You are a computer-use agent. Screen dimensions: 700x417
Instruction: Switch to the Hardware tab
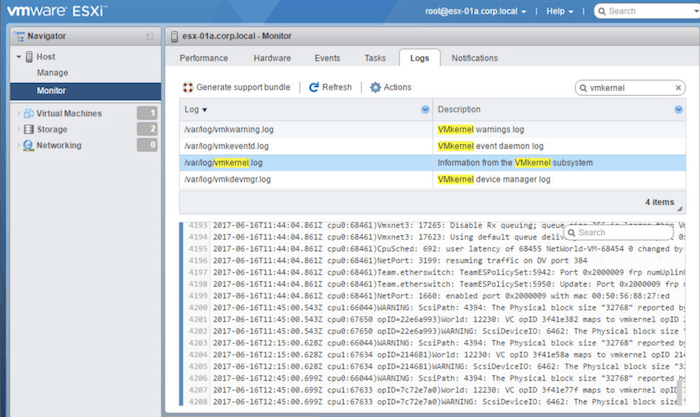point(272,58)
